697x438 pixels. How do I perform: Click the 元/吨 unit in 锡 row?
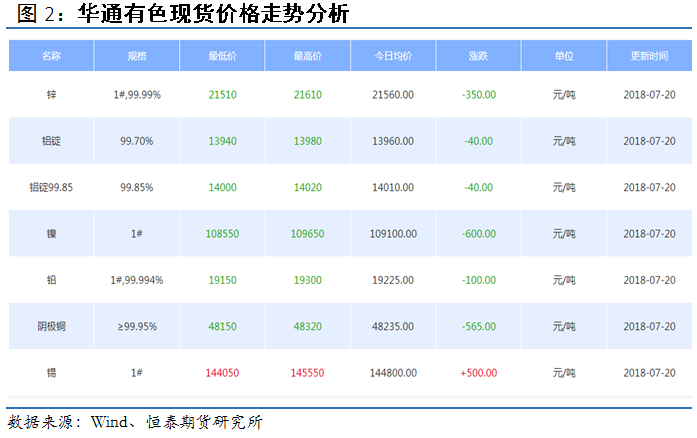pyautogui.click(x=564, y=373)
